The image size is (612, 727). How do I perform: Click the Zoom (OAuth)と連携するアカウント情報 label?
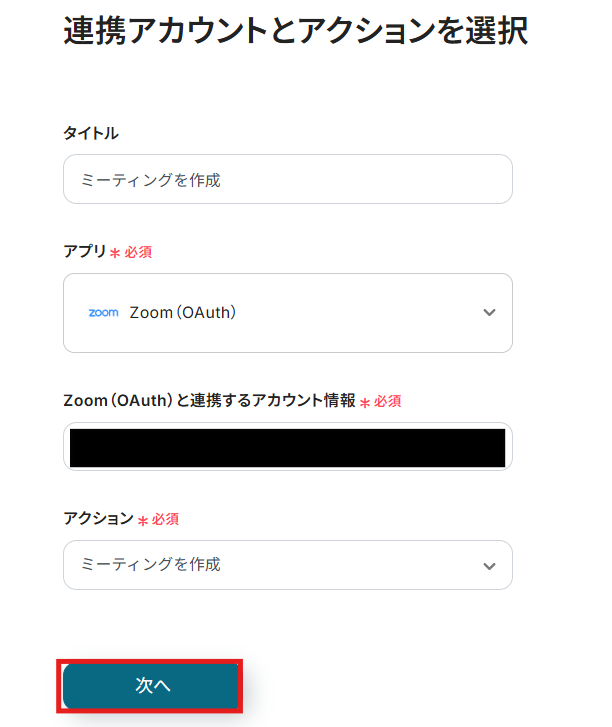click(209, 400)
